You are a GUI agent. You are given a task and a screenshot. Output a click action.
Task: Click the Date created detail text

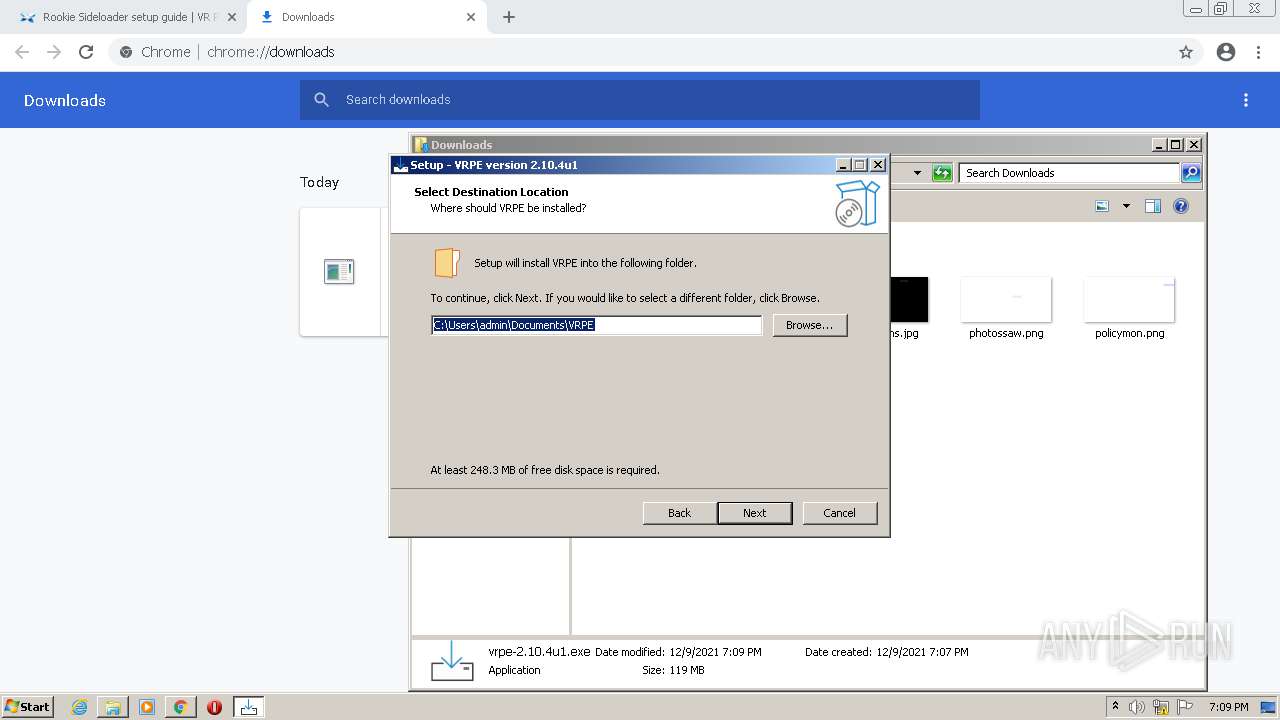pyautogui.click(x=887, y=652)
